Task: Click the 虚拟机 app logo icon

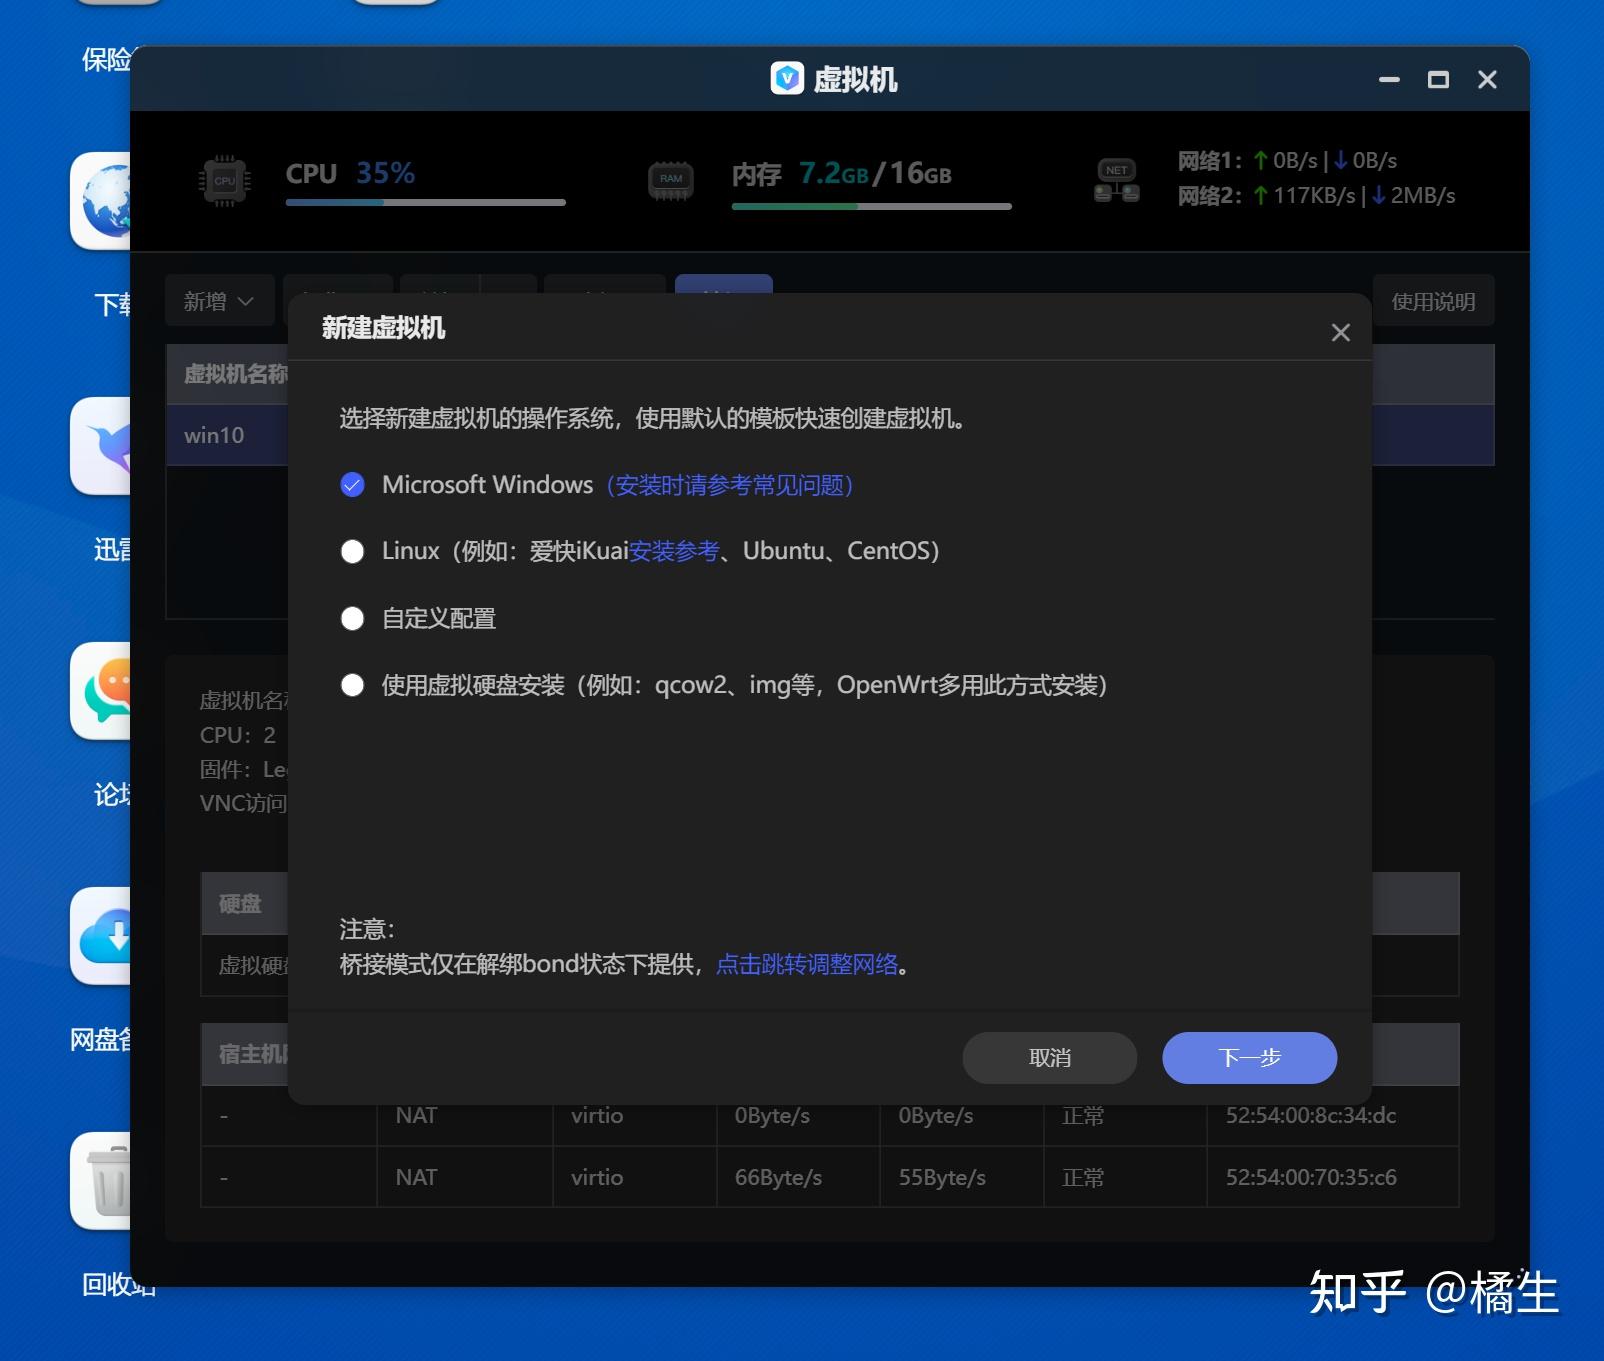Action: pyautogui.click(x=787, y=78)
